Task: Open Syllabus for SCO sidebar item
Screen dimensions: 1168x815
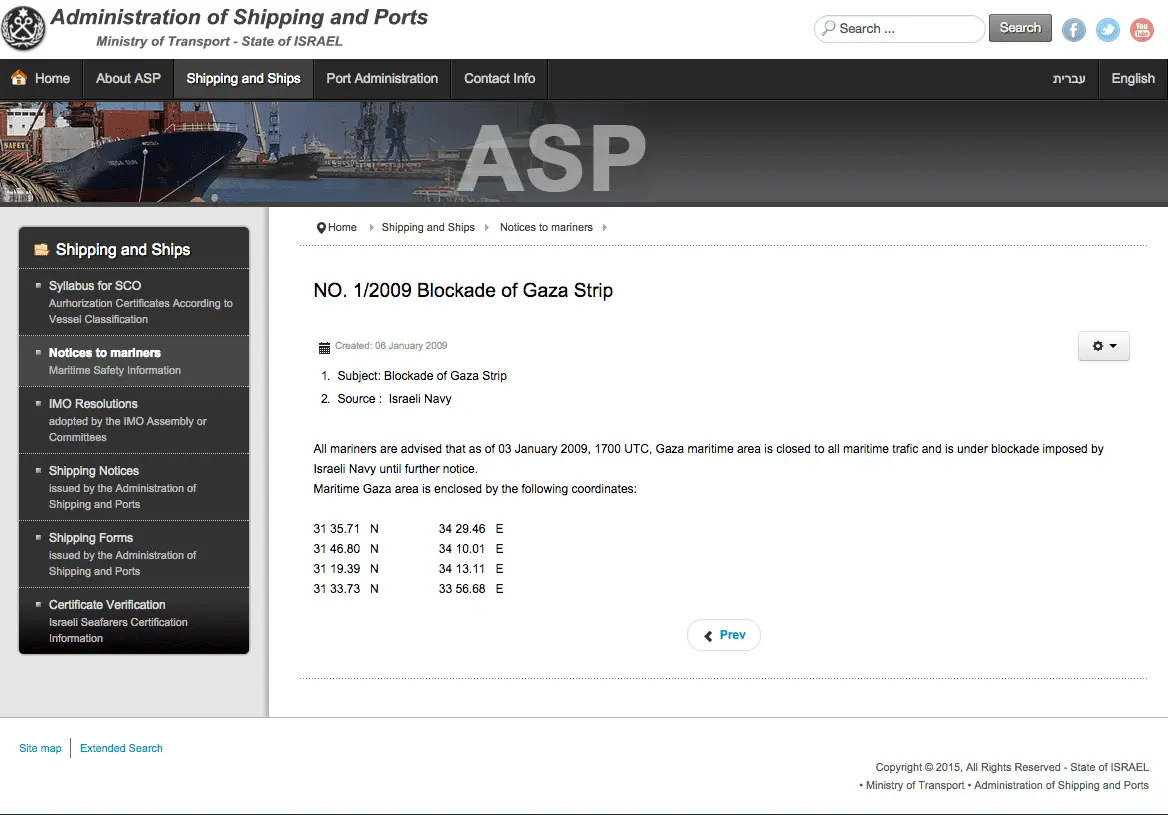Action: [95, 286]
